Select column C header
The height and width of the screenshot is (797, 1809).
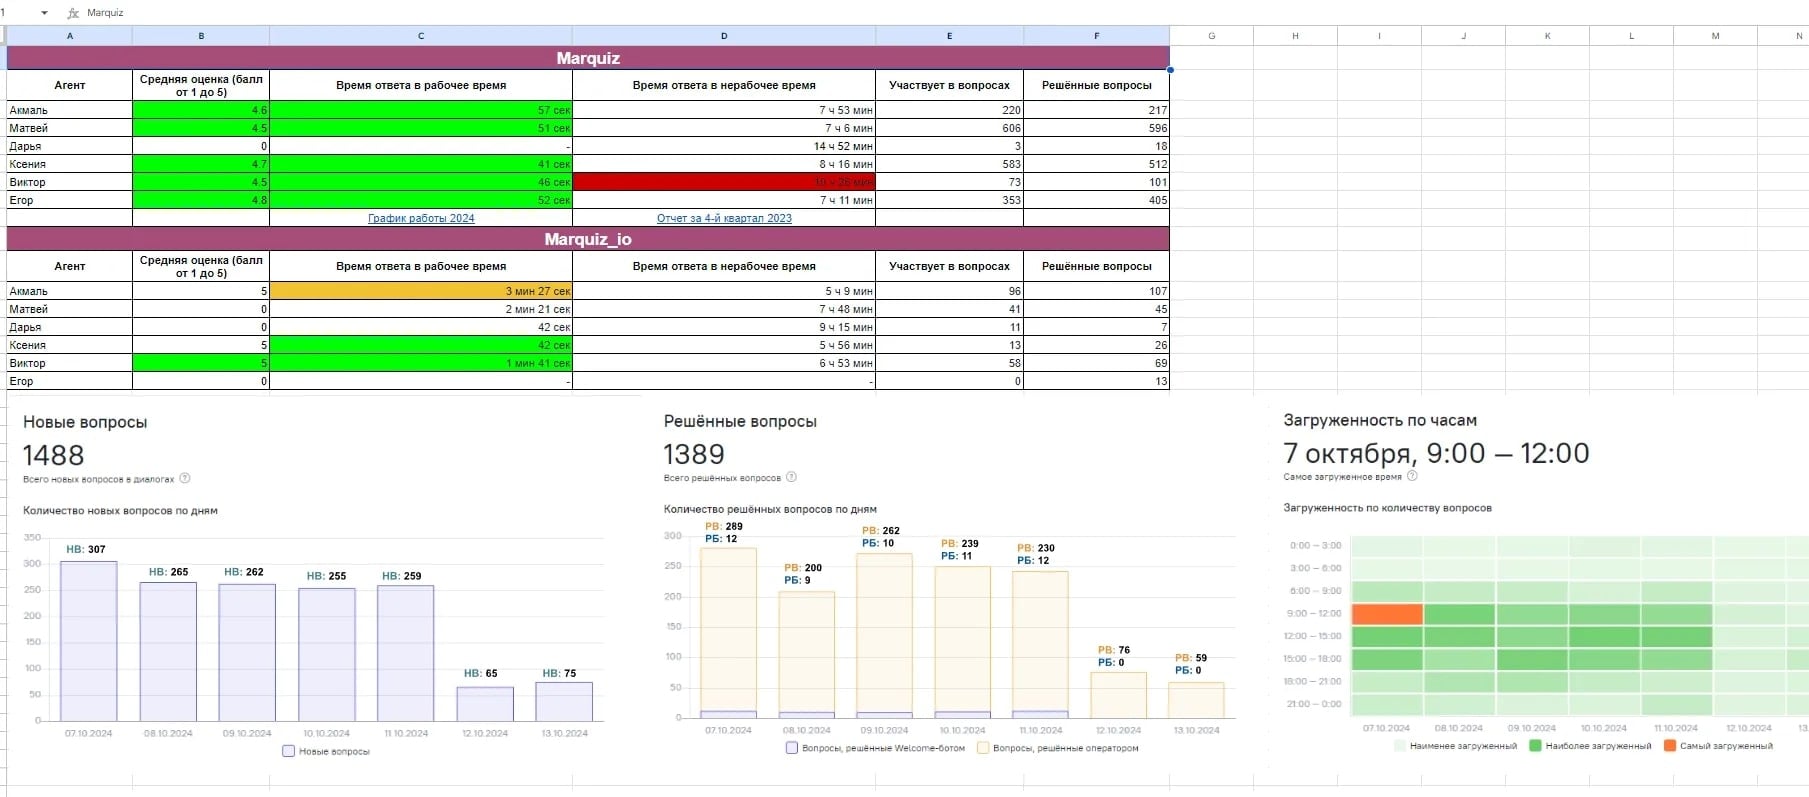coord(421,36)
